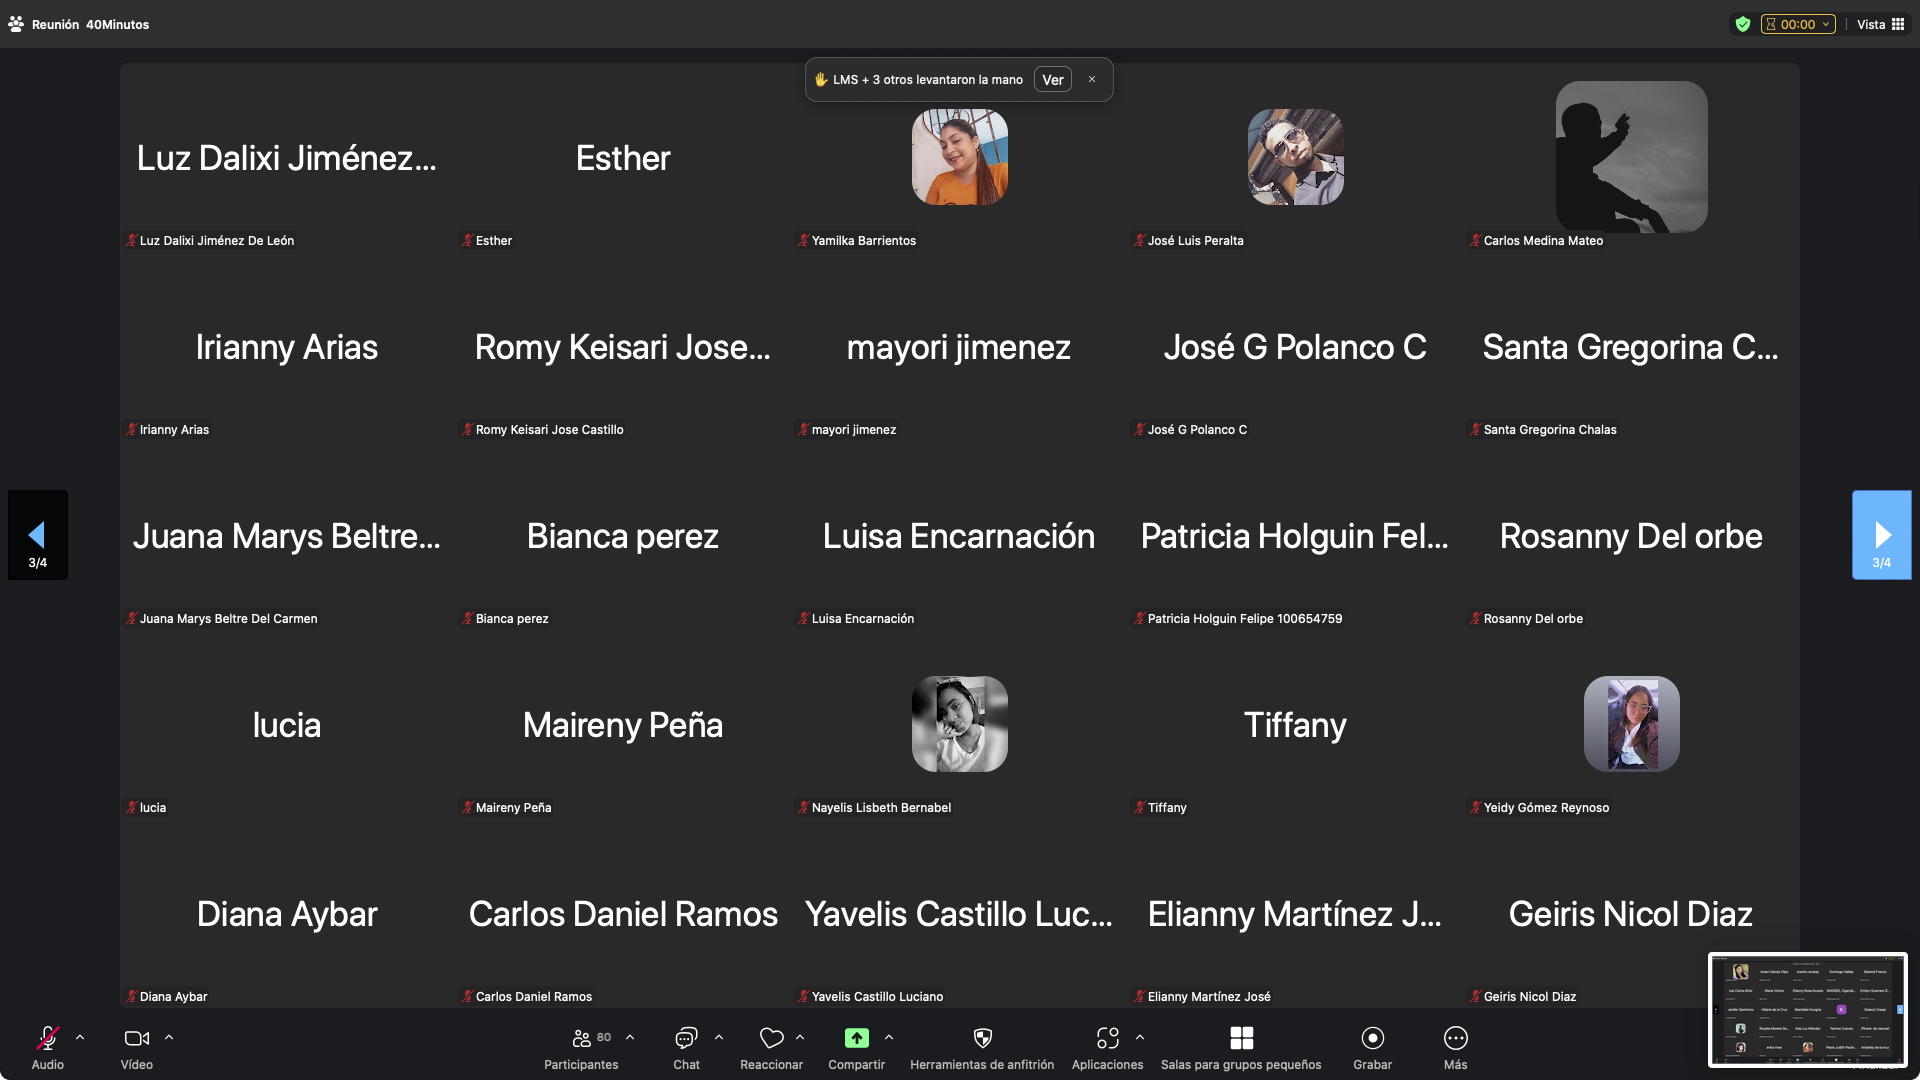Open the Participantes panel icon
The height and width of the screenshot is (1080, 1920).
click(x=581, y=1038)
